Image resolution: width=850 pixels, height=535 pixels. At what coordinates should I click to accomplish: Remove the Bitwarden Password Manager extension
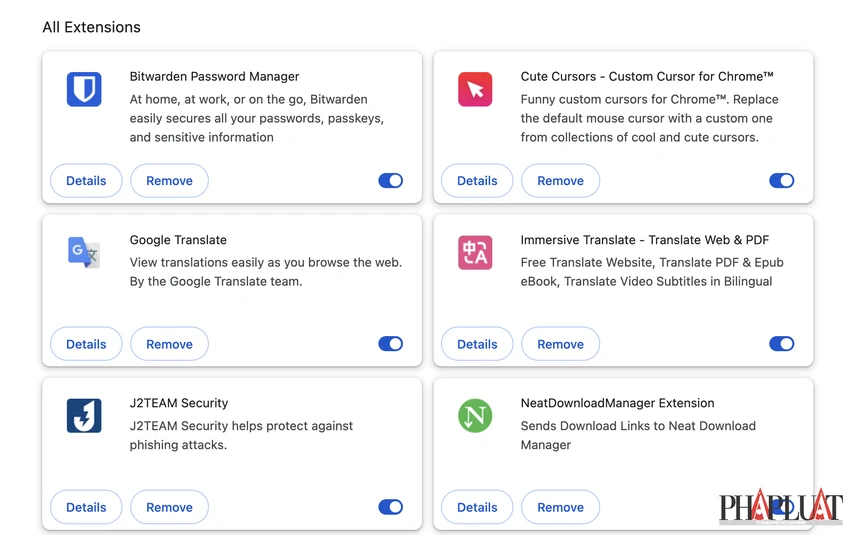(x=170, y=181)
